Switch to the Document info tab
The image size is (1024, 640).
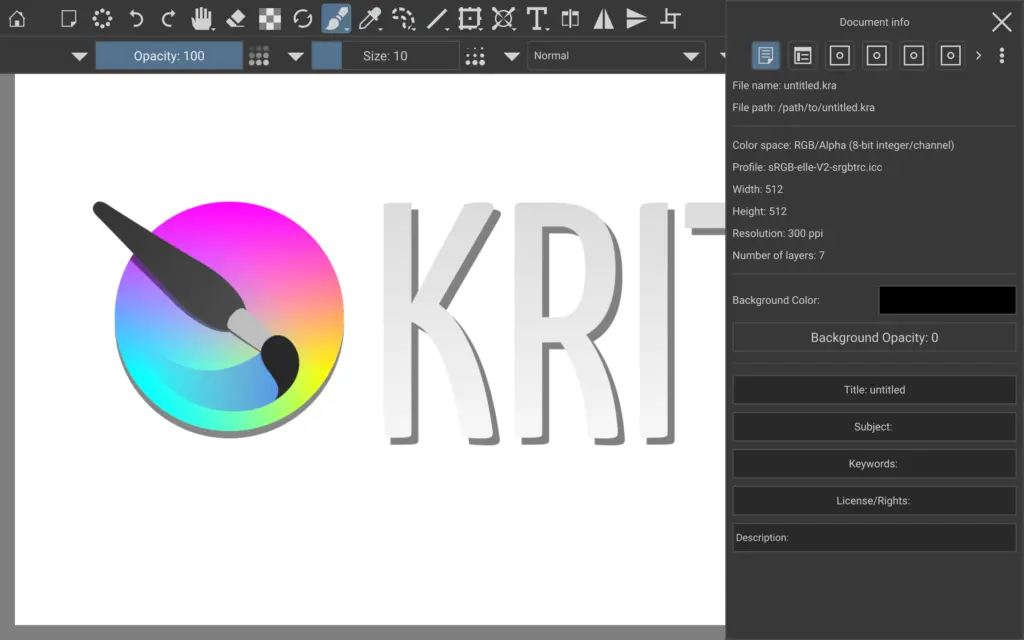coord(766,56)
